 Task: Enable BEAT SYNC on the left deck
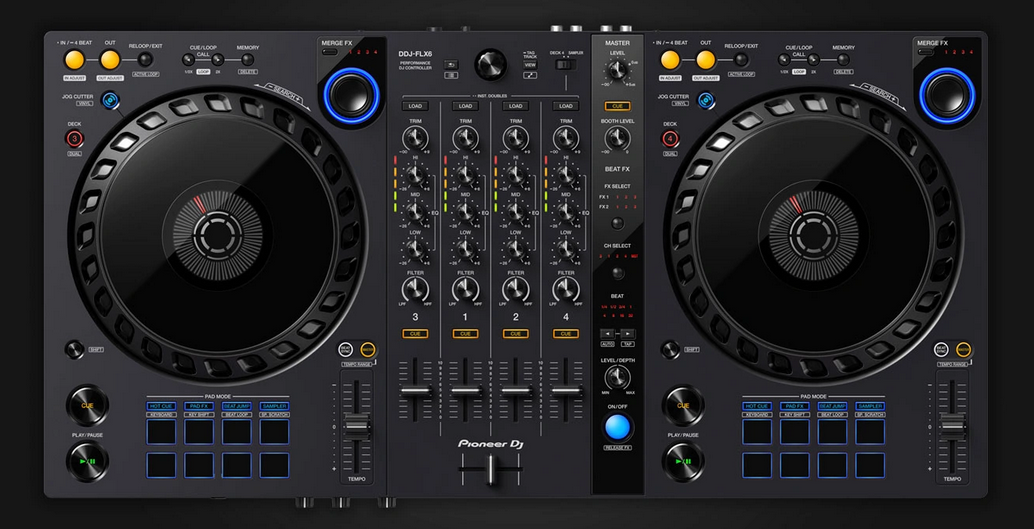click(346, 350)
